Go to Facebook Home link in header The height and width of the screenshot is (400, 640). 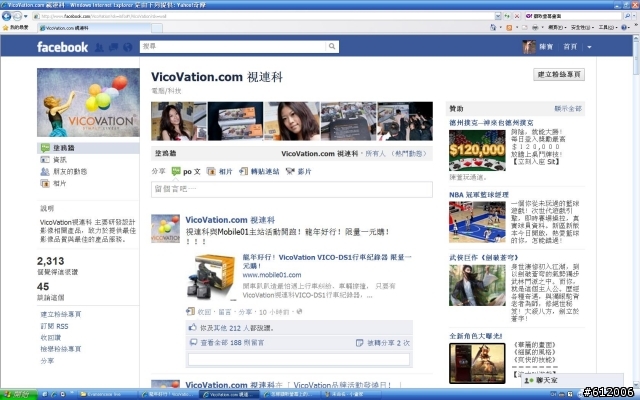tap(570, 47)
